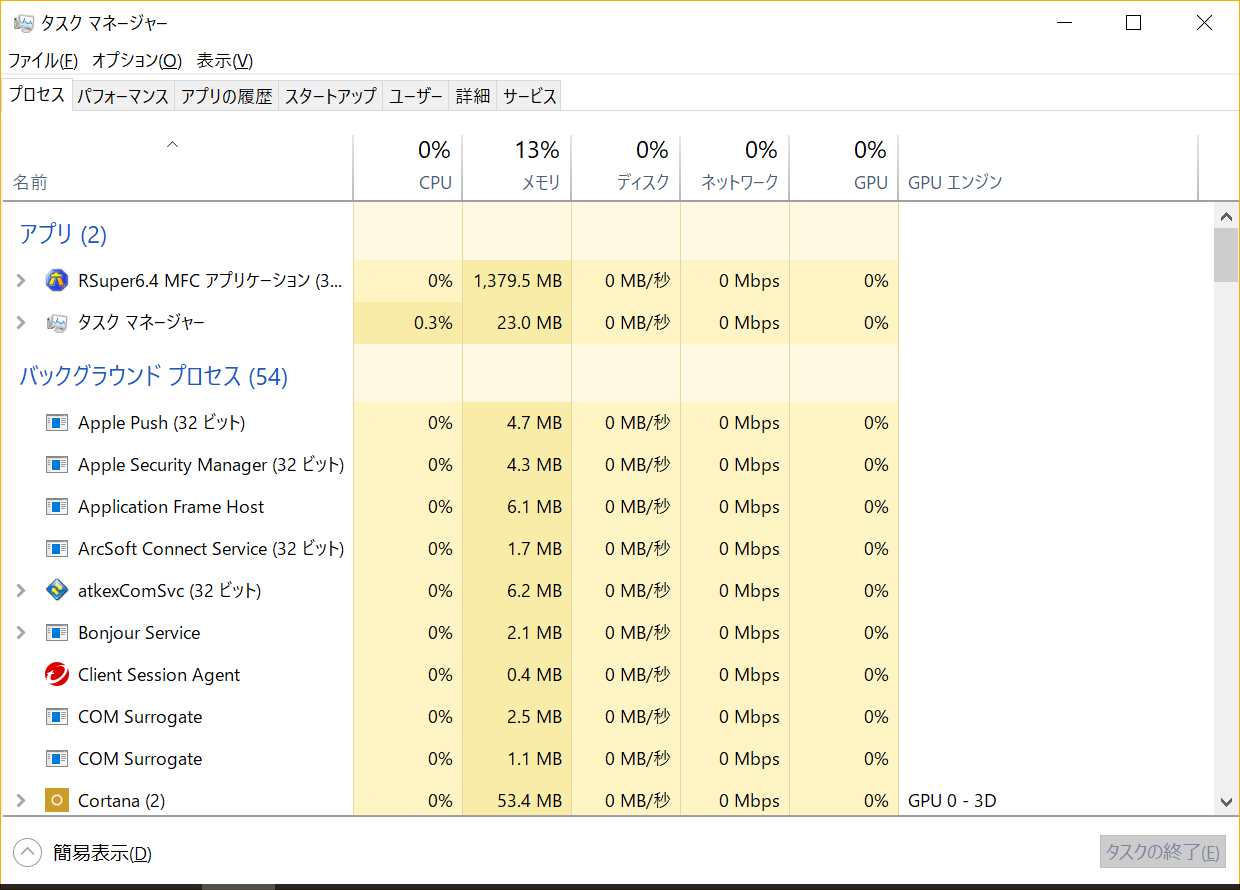Click the タスクの終了 button
1240x890 pixels.
[x=1162, y=853]
